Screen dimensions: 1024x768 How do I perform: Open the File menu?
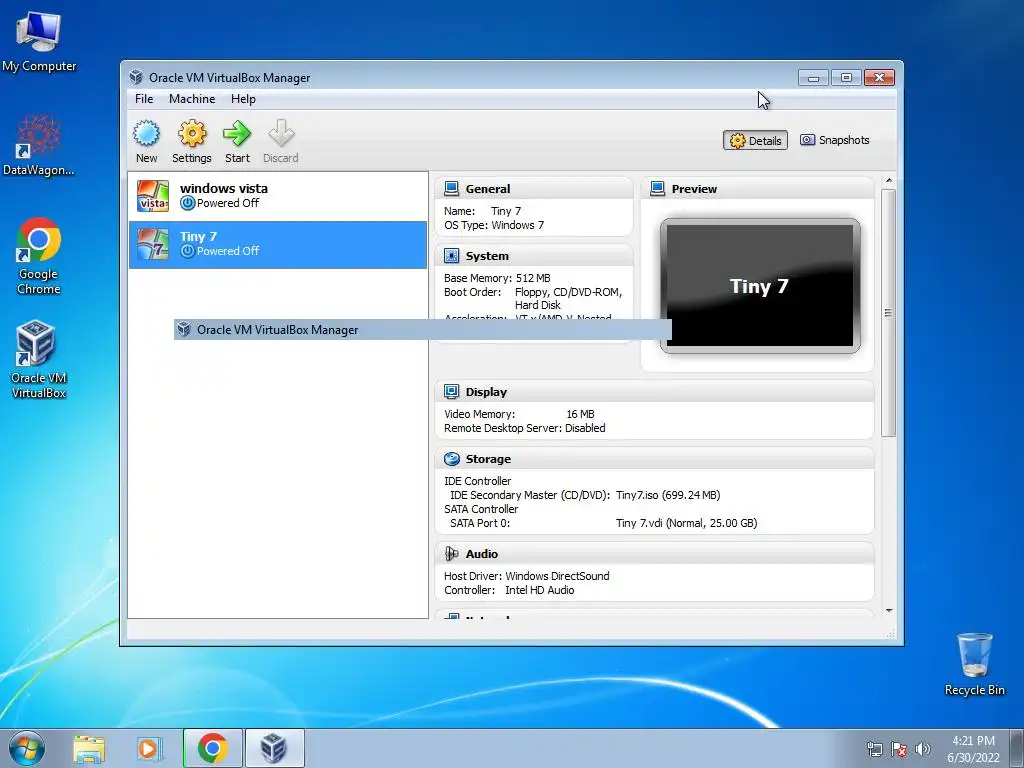(x=144, y=99)
